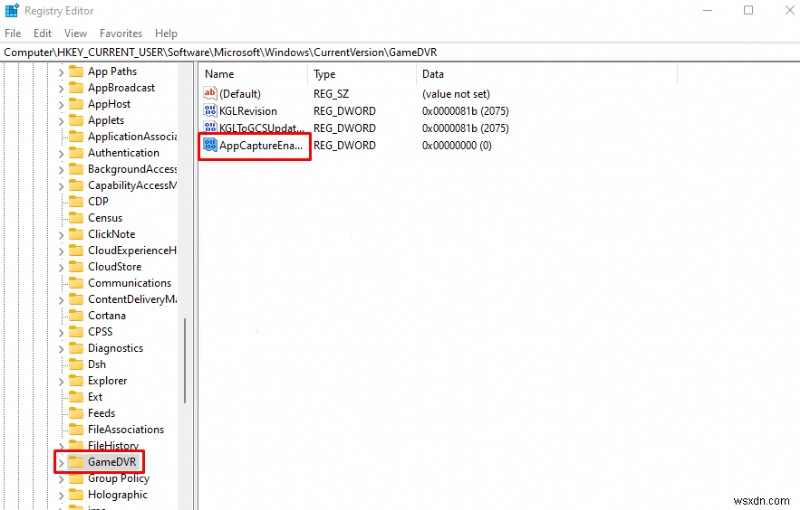800x510 pixels.
Task: Select the FileAssociations folder icon
Action: (76, 429)
